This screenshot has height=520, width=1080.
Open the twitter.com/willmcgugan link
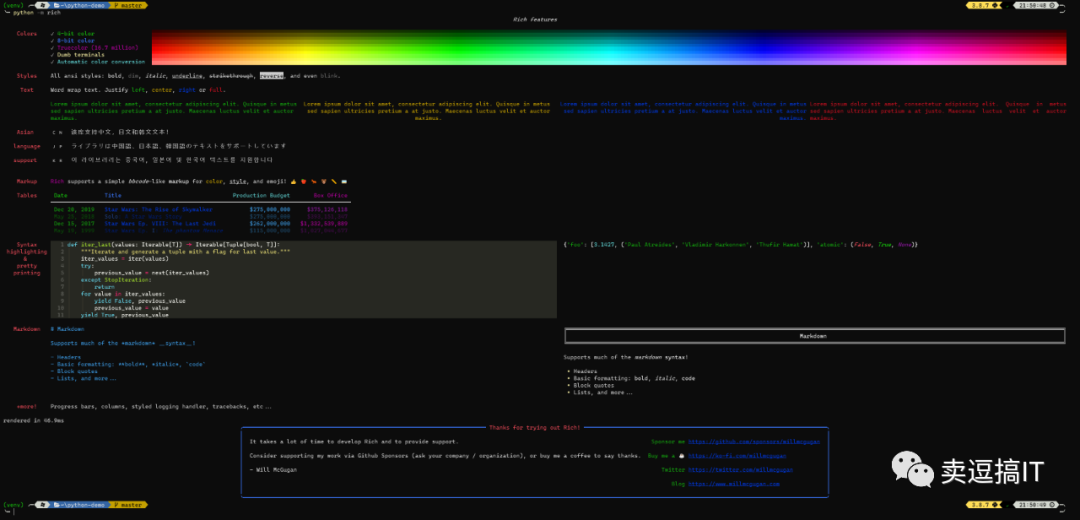coord(740,470)
